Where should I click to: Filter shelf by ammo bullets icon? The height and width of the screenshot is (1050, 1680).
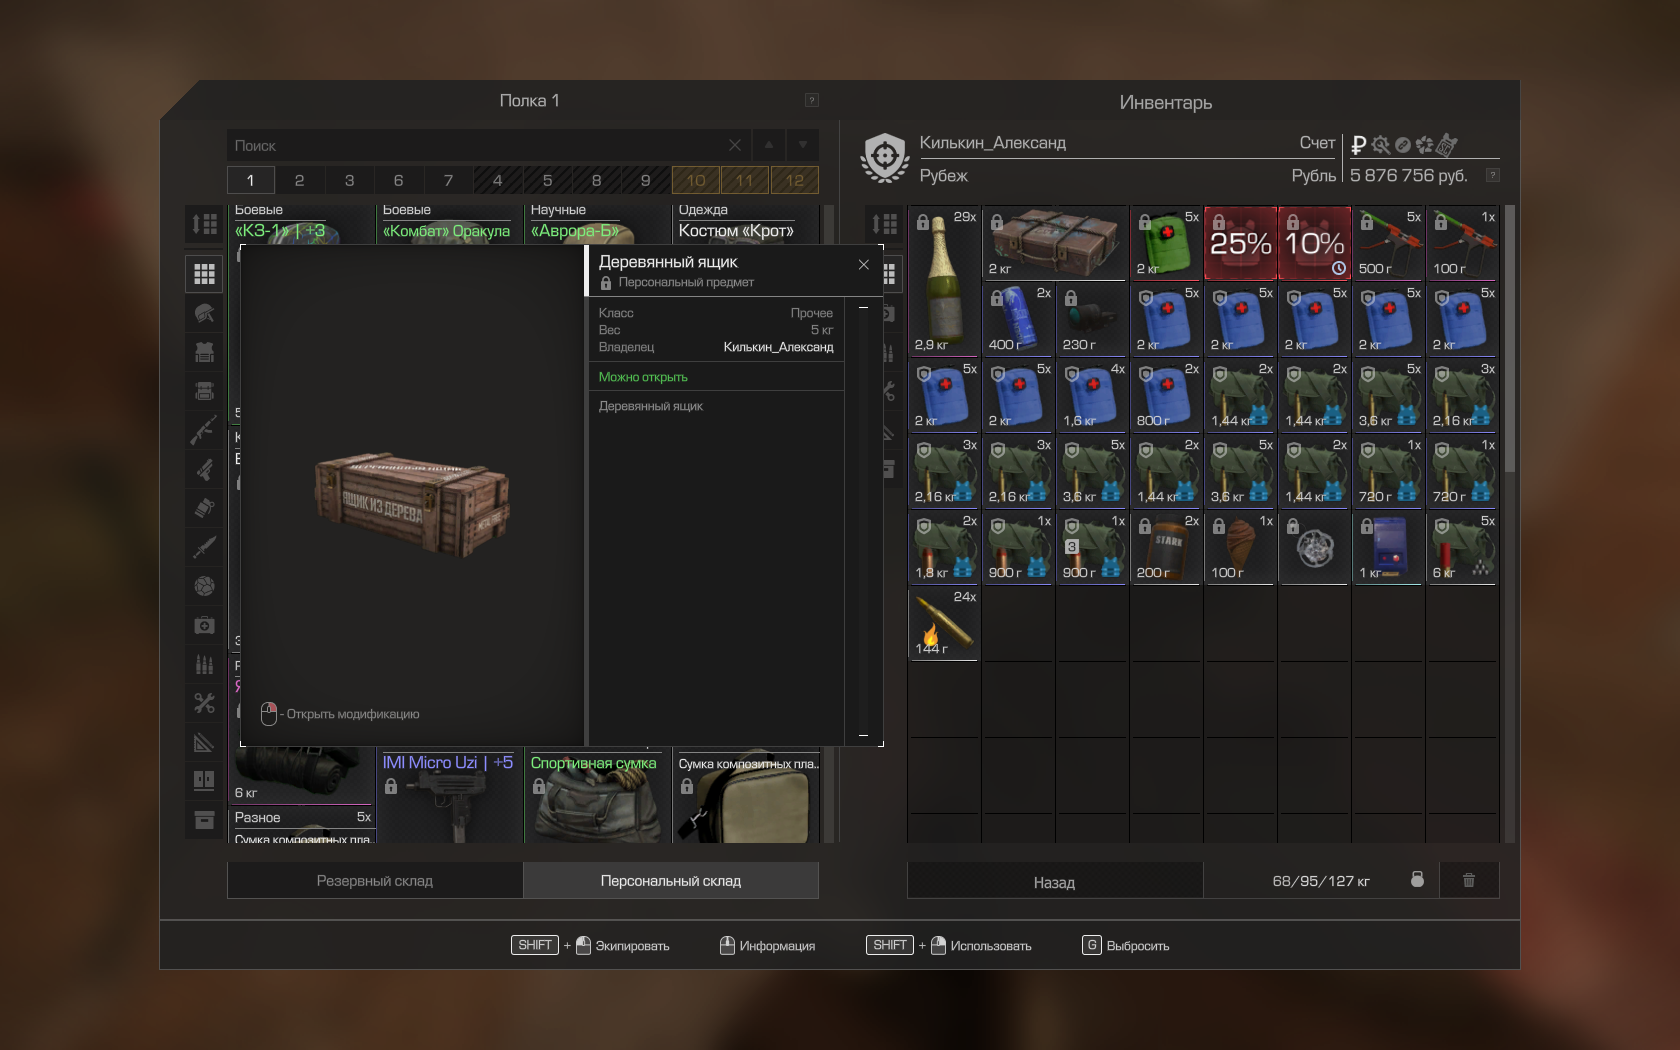click(204, 664)
